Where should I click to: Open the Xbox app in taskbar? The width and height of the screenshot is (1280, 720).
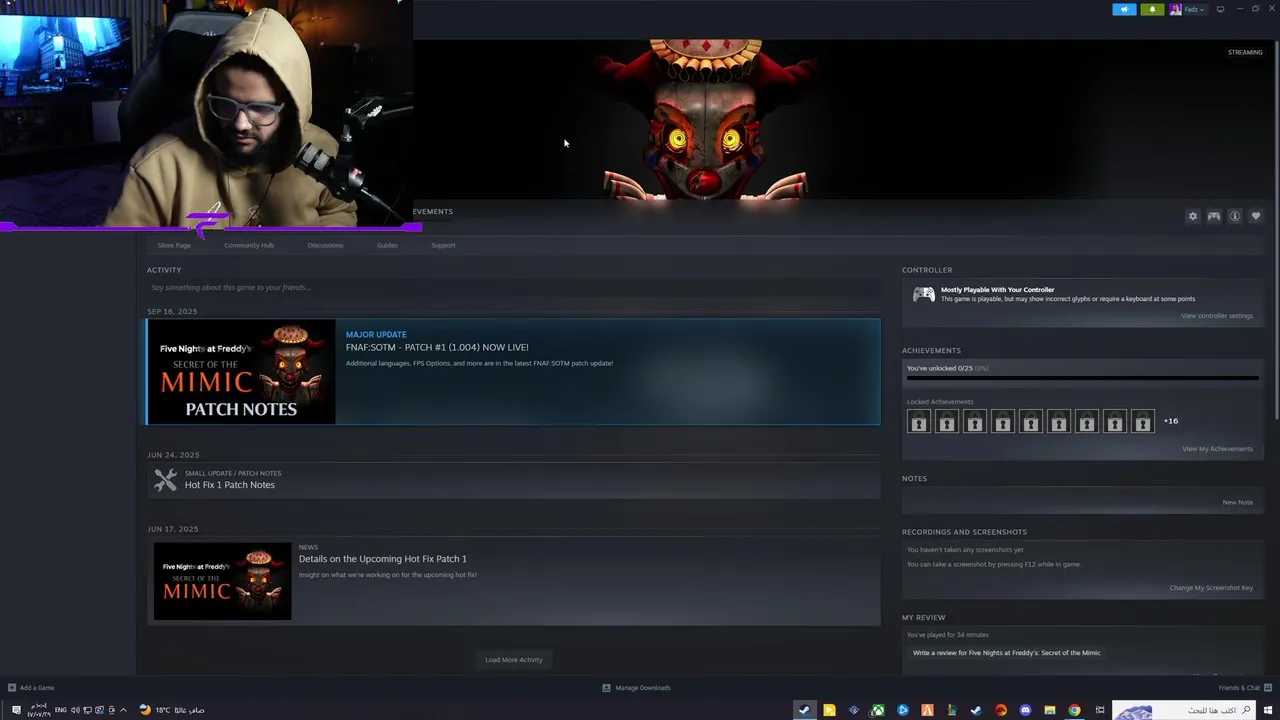878,710
